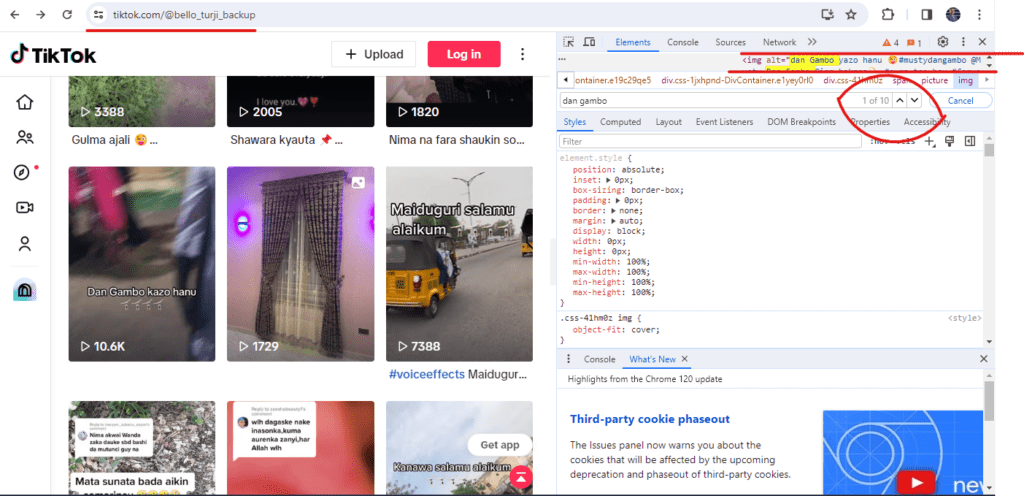1024x496 pixels.
Task: Open TikTok more options three dots
Action: point(522,54)
